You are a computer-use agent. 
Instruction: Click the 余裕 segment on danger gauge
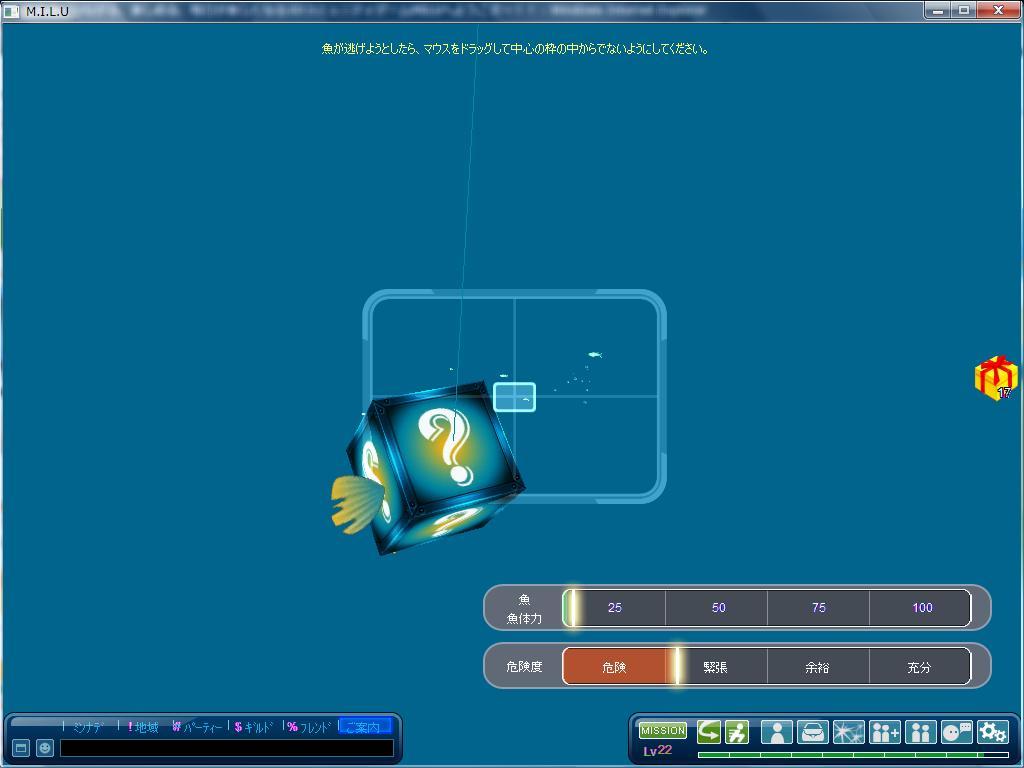pos(818,667)
